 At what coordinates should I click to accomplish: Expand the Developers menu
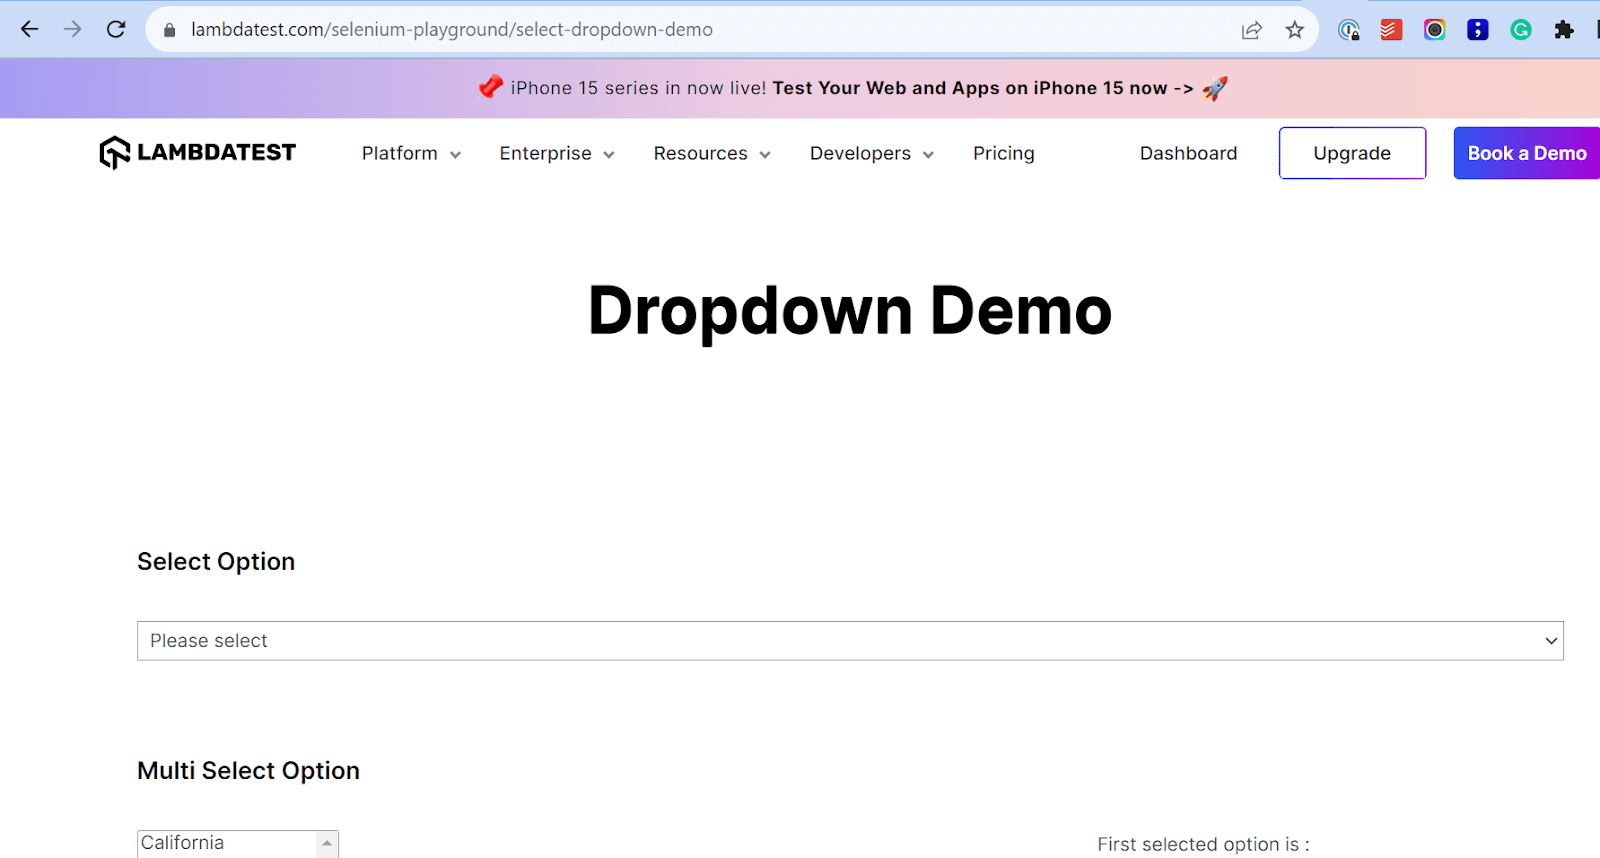tap(872, 153)
